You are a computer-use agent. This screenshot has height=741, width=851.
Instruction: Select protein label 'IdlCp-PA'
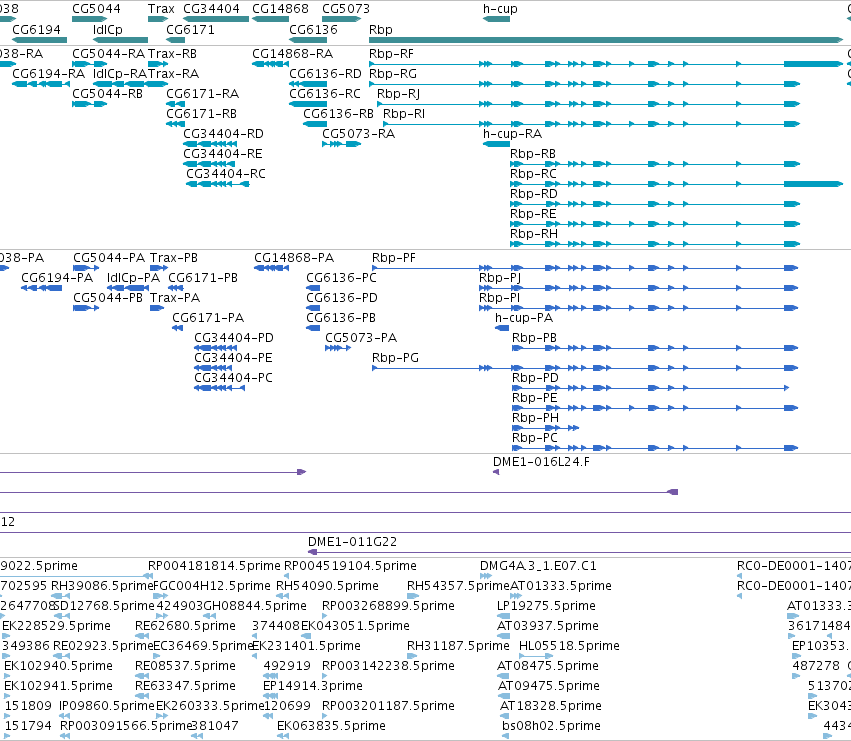(134, 278)
